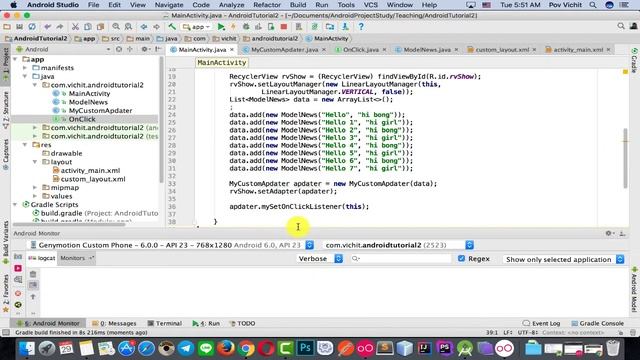Open the Refactor menu
Screen dimensions: 640x360
pyautogui.click(x=267, y=5)
